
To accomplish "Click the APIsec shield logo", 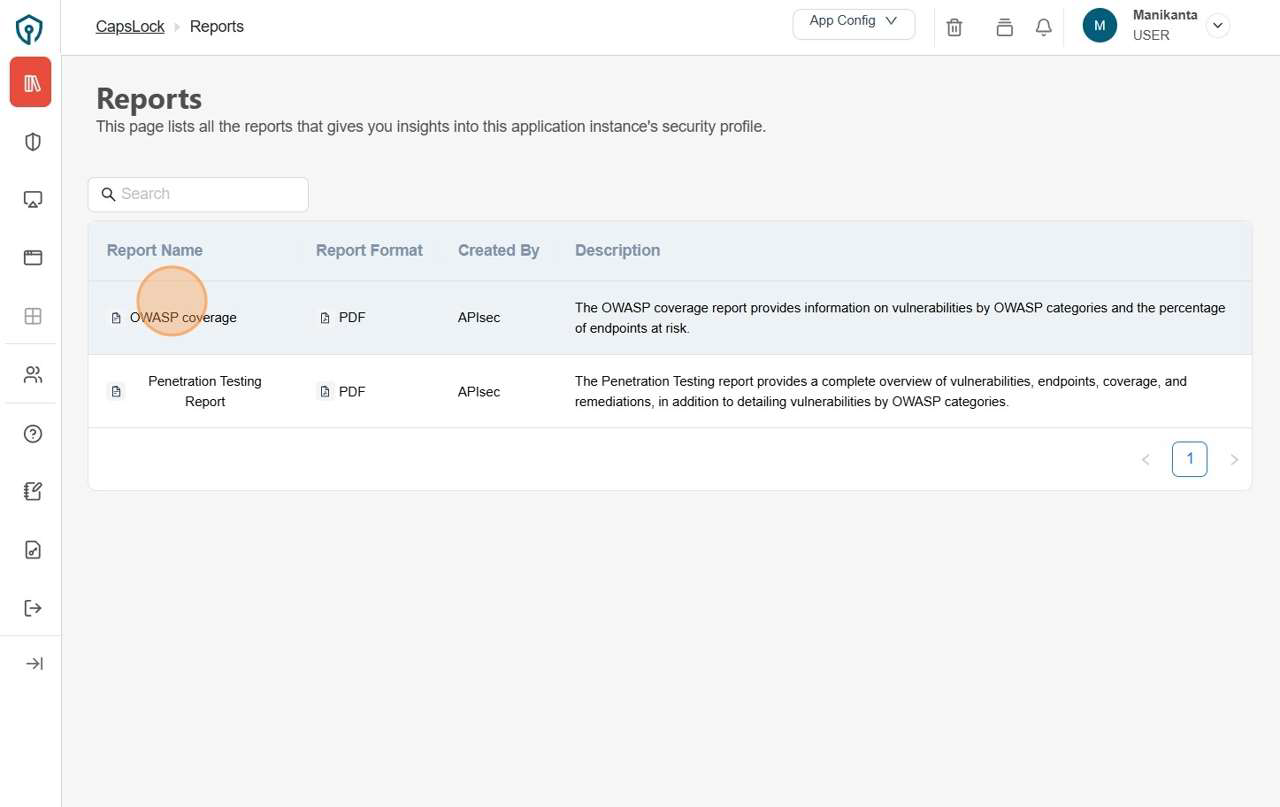I will point(30,29).
